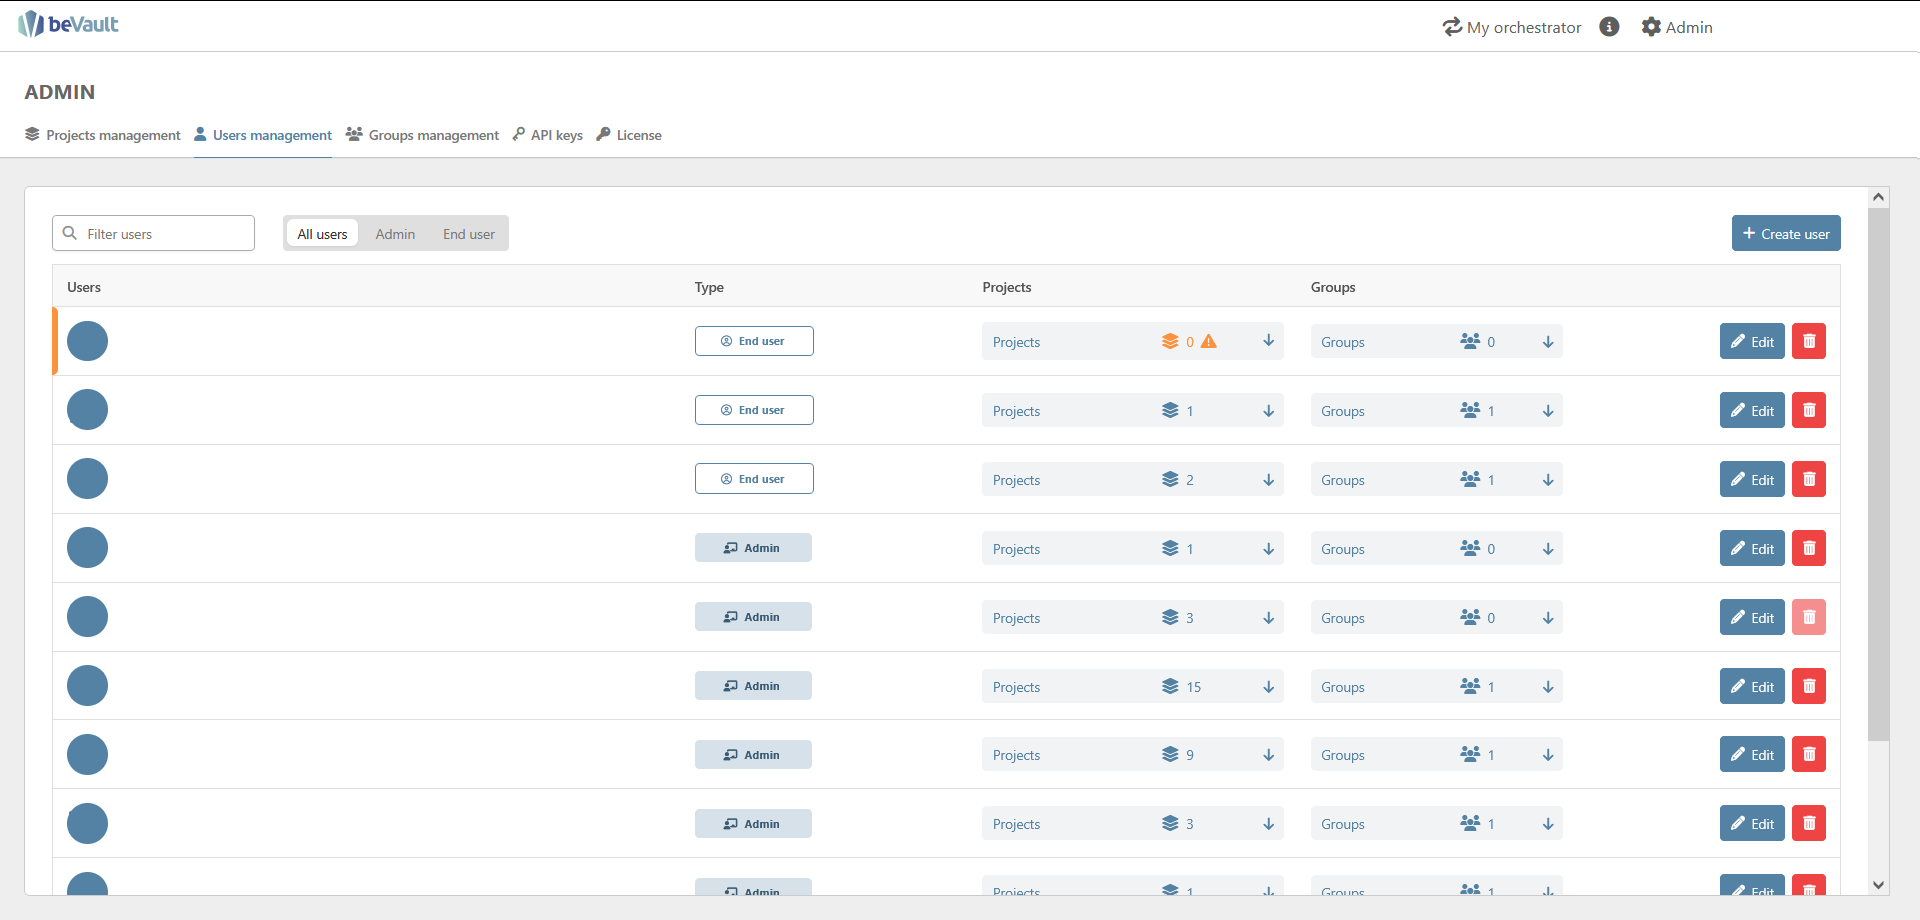Expand Groups dropdown in first row
The height and width of the screenshot is (920, 1920).
pos(1547,342)
